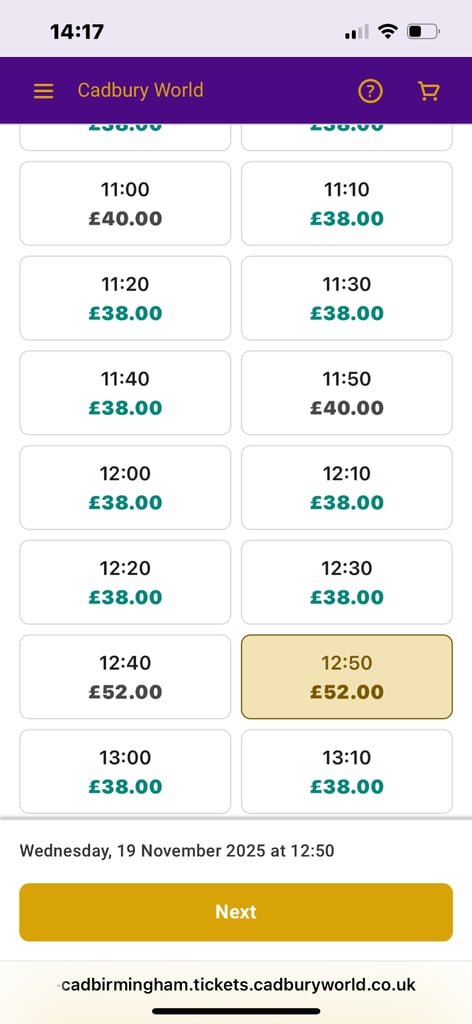Viewport: 472px width, 1024px height.
Task: Tap the Cadbury World title
Action: pyautogui.click(x=140, y=90)
